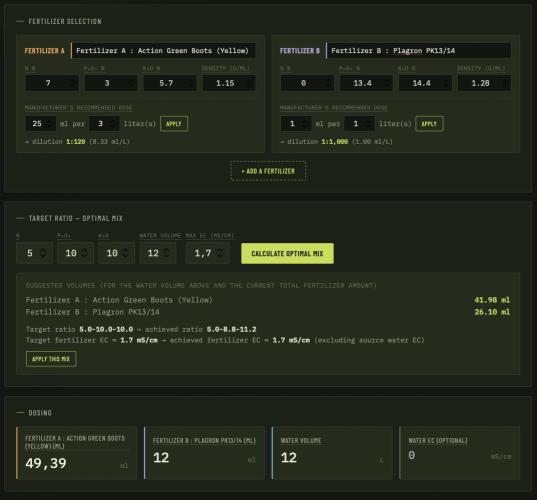Apply Fertilizer A manufacturer's recommended dose

(174, 124)
